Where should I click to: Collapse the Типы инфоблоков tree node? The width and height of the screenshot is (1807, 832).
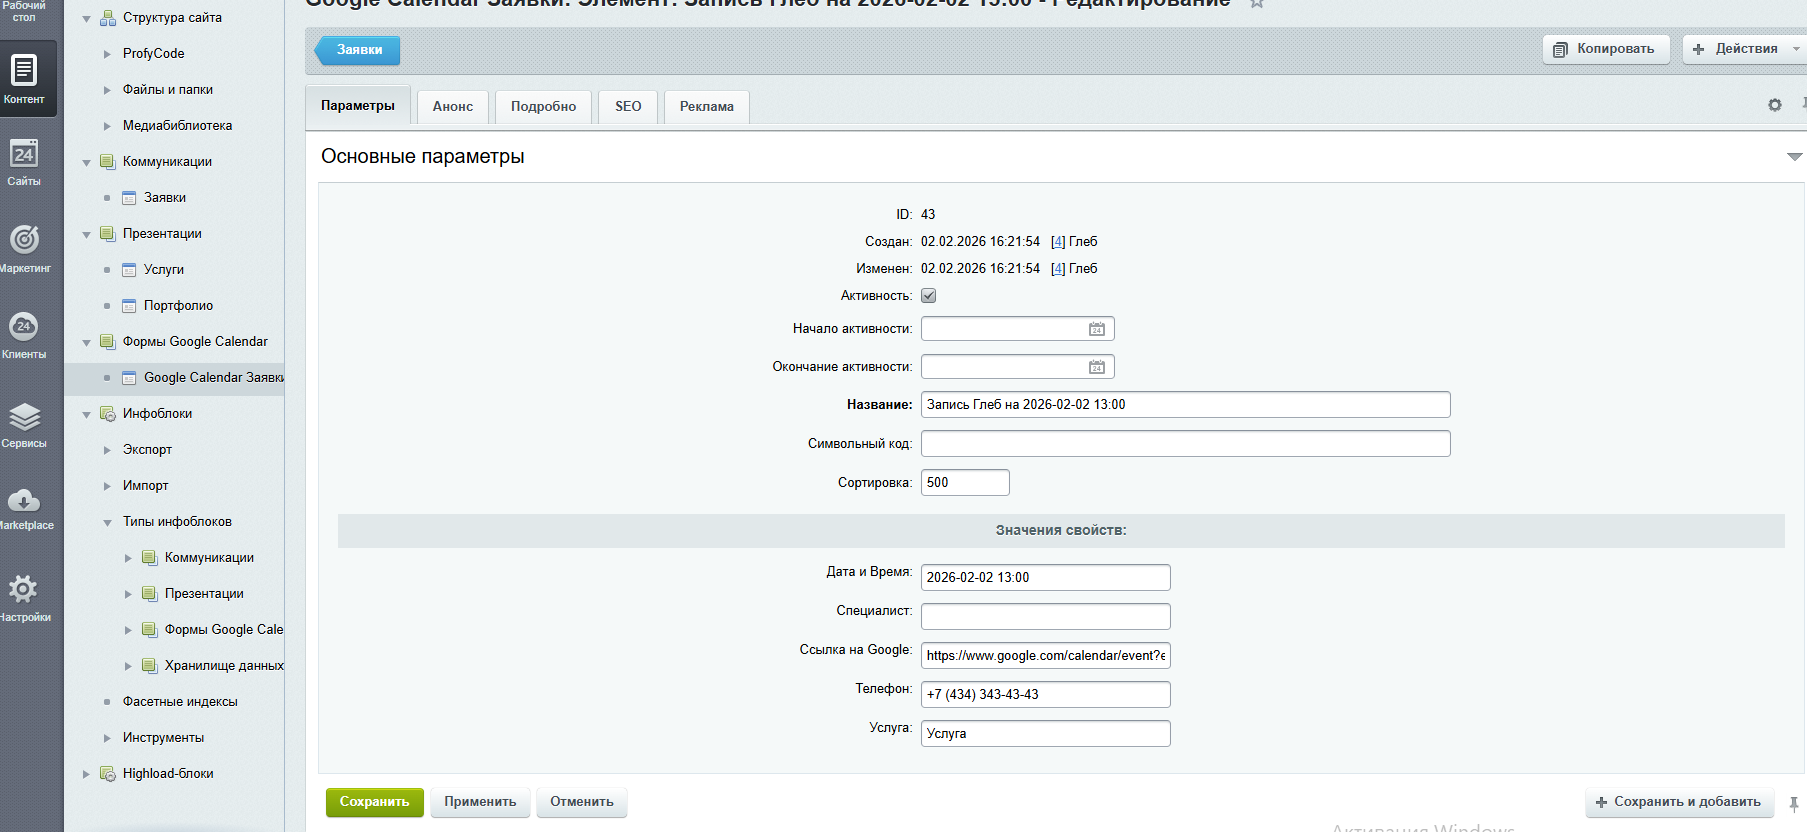(107, 522)
